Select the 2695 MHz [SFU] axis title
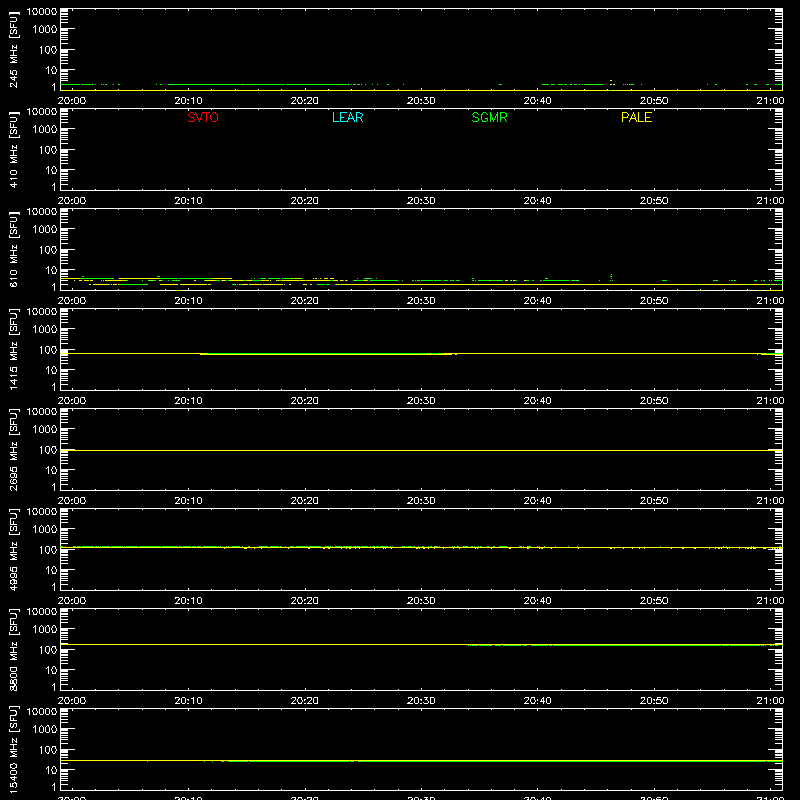Screen dimensions: 800x800 pyautogui.click(x=13, y=449)
